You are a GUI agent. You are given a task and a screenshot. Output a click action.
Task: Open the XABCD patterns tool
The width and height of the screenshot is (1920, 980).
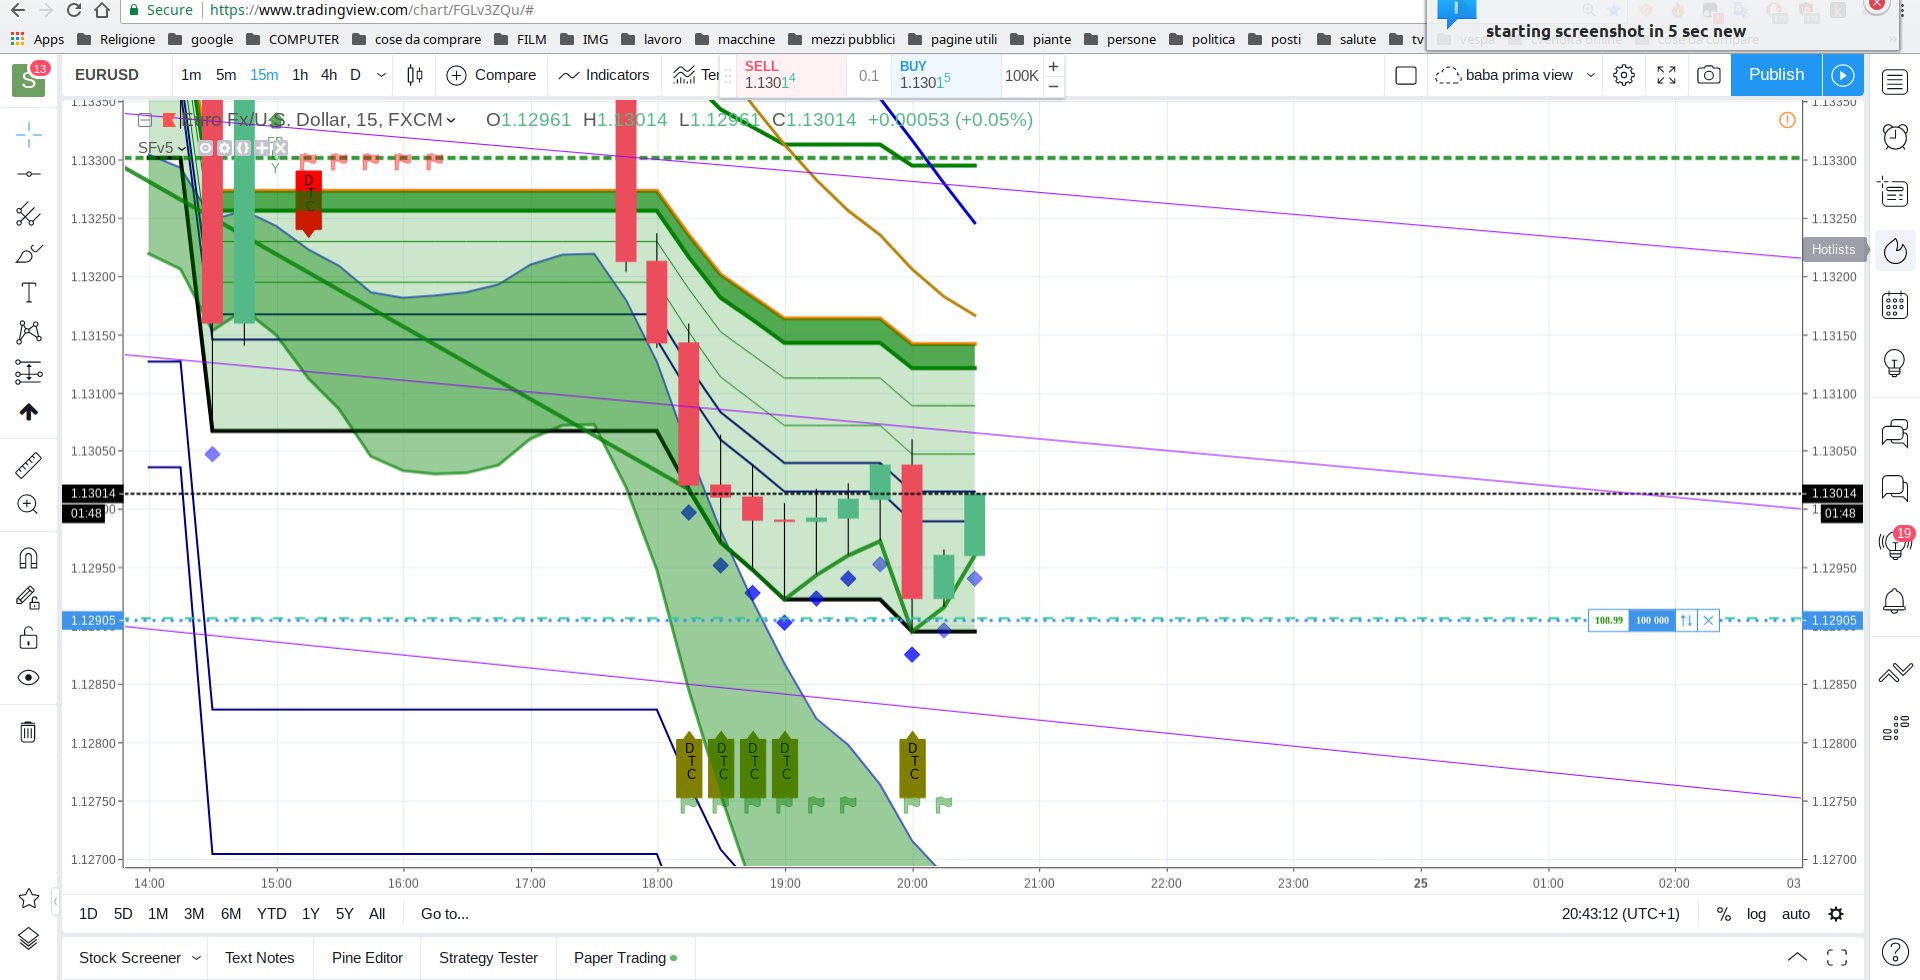coord(29,332)
